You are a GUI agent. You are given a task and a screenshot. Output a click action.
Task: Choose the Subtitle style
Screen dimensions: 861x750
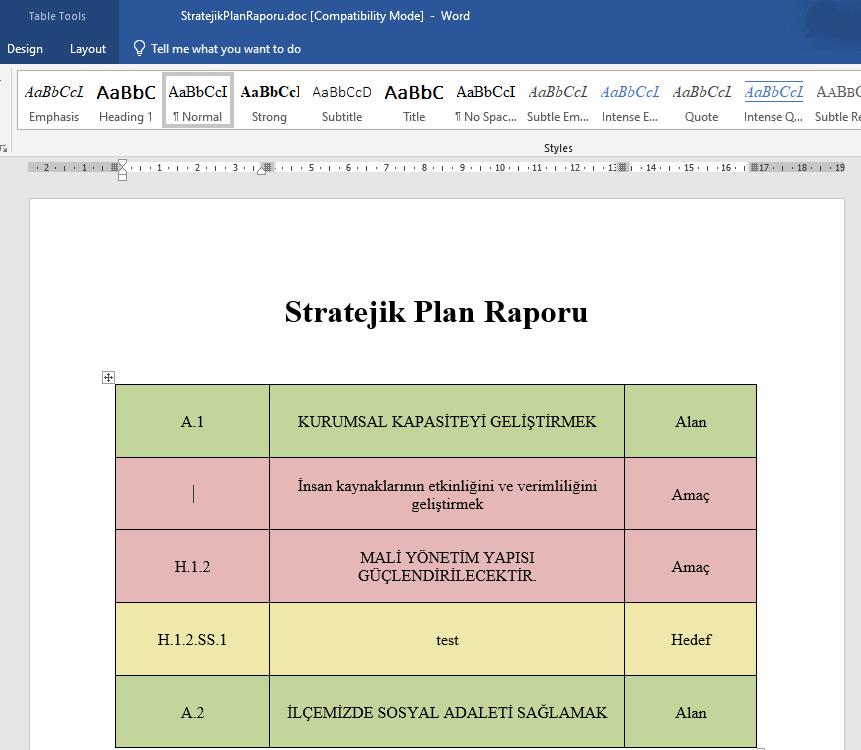pos(342,101)
